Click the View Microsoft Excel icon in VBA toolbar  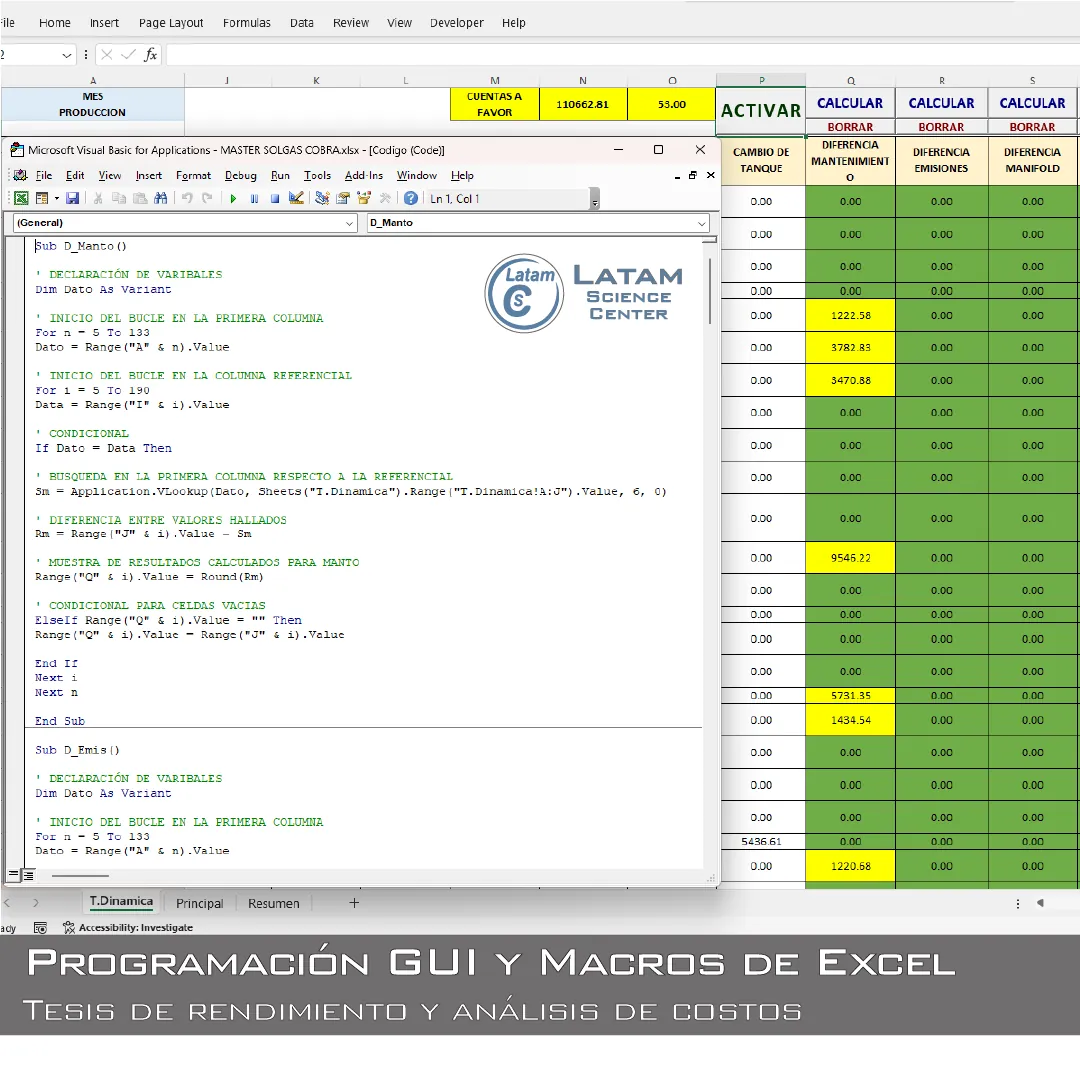pyautogui.click(x=21, y=199)
